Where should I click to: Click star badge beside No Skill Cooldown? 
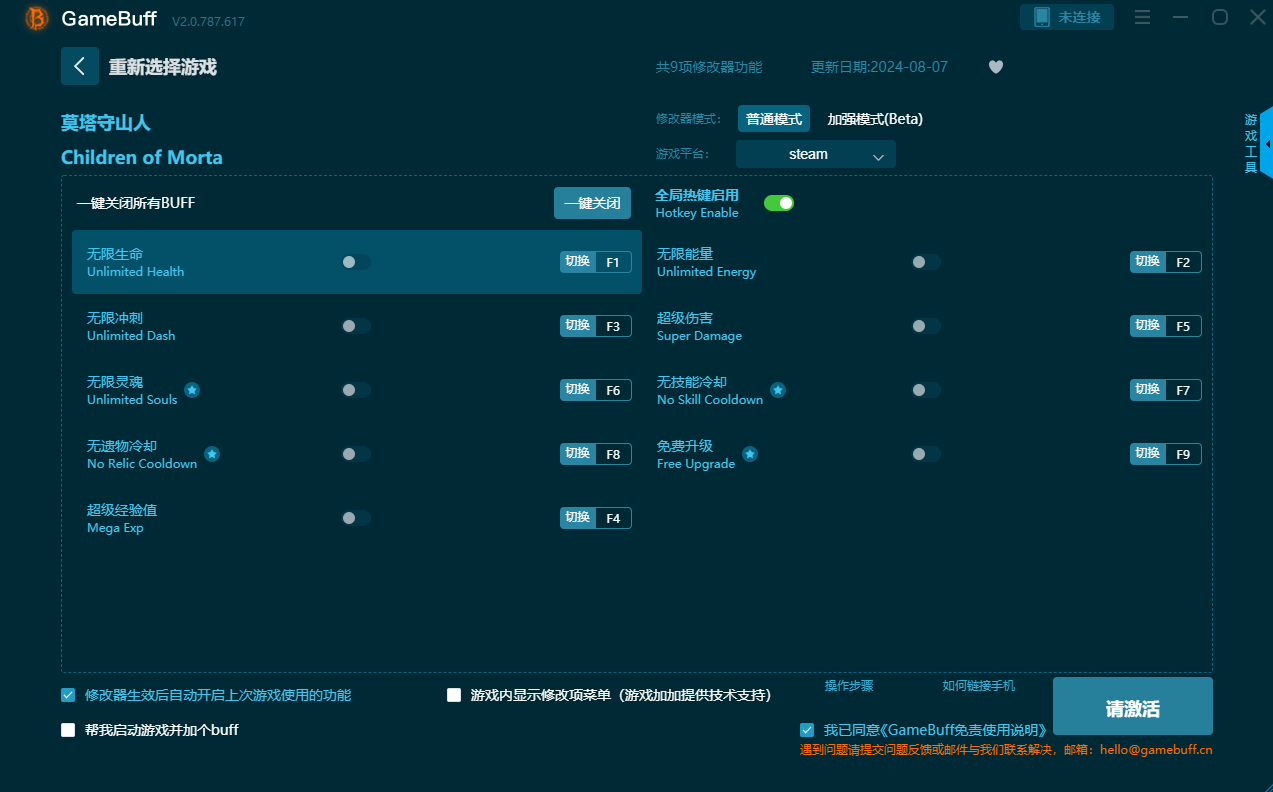[x=777, y=390]
